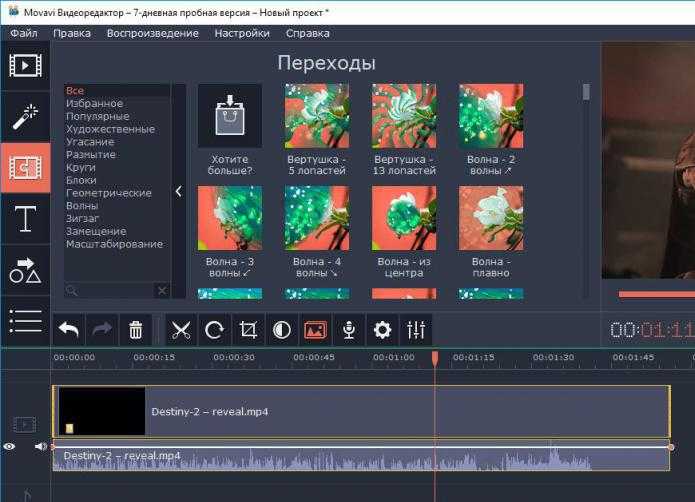Click the transitions search field
The width and height of the screenshot is (695, 502).
click(109, 291)
